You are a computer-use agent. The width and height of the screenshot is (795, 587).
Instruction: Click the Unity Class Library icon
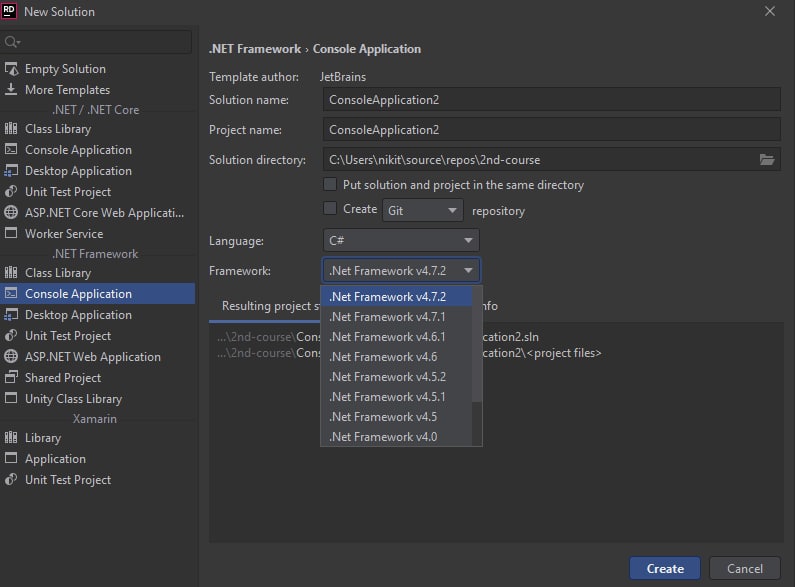[11, 398]
